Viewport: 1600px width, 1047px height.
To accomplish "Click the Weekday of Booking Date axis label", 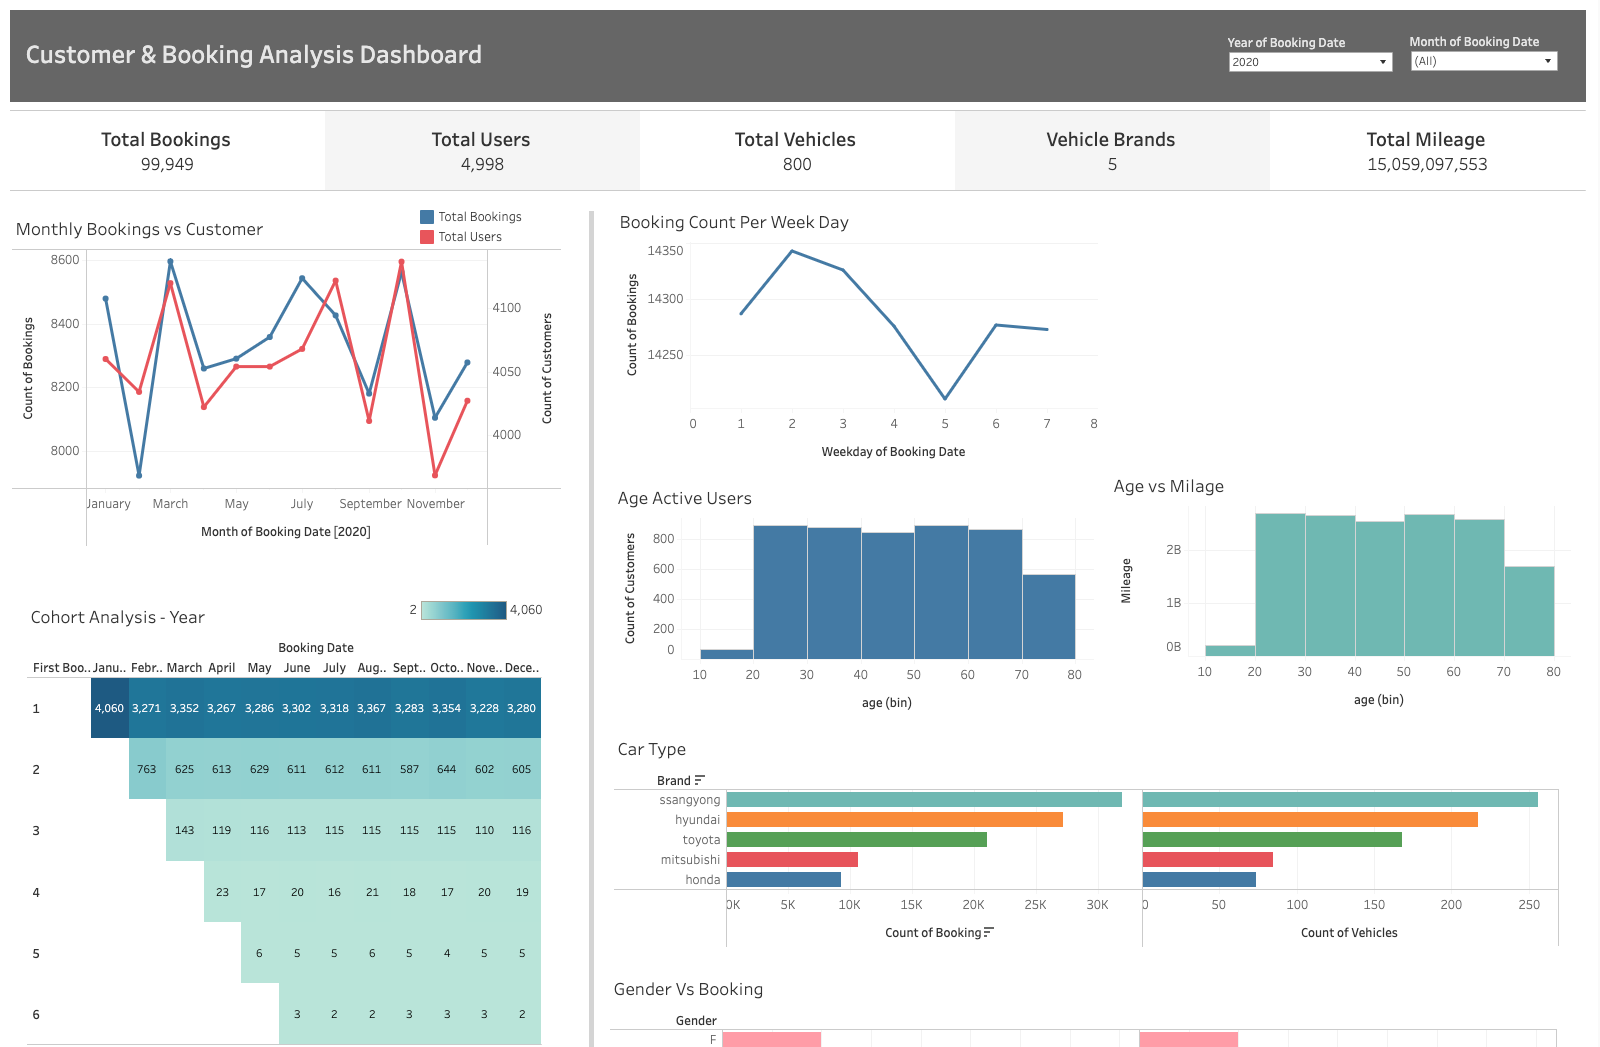I will (893, 452).
